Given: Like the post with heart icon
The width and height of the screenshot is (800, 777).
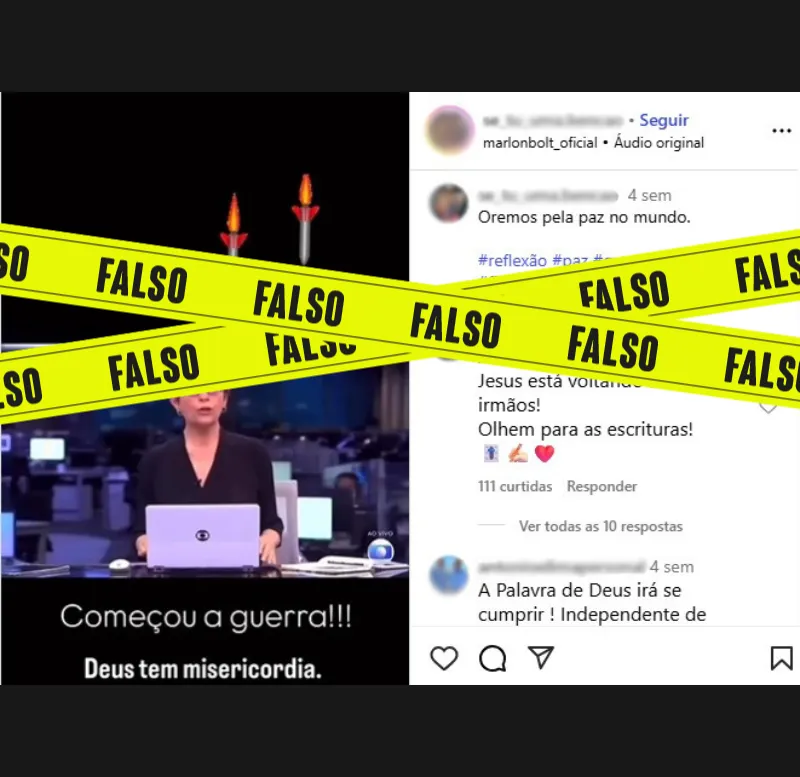Looking at the screenshot, I should click(x=444, y=658).
